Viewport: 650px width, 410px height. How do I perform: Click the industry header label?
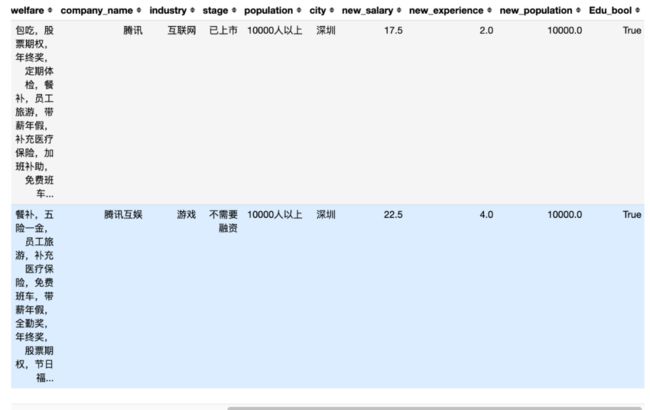pos(168,10)
